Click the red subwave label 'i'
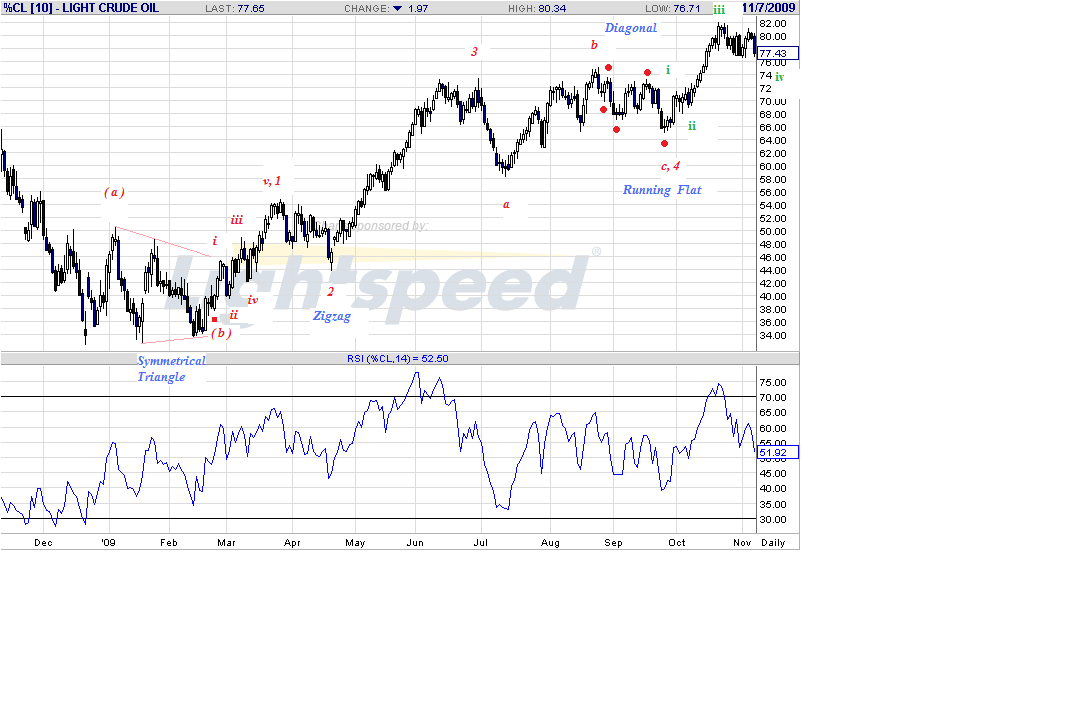This screenshot has width=1092, height=715. point(214,241)
